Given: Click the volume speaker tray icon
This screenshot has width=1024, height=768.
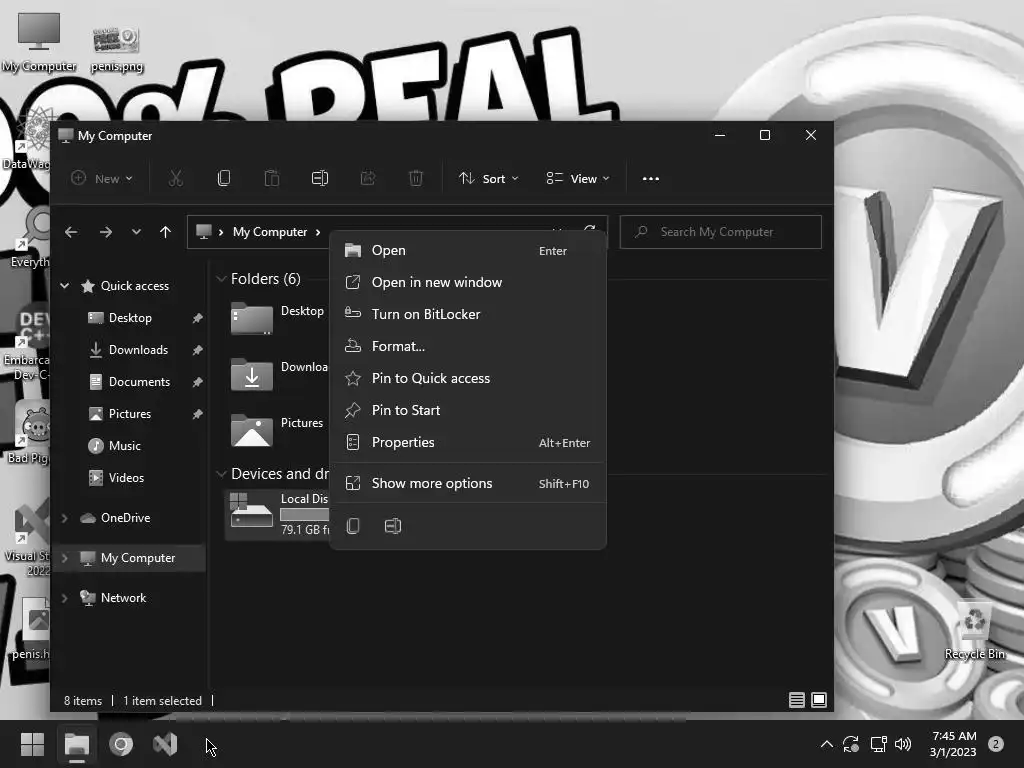Looking at the screenshot, I should pyautogui.click(x=903, y=744).
